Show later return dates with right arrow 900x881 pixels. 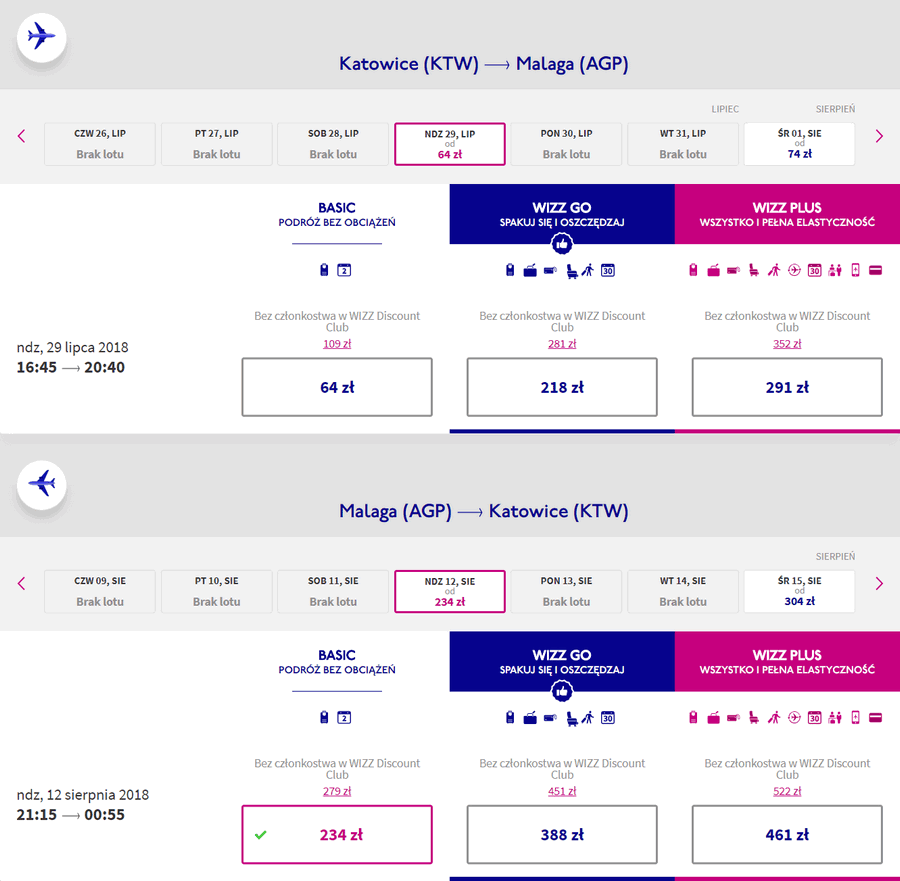tap(879, 584)
